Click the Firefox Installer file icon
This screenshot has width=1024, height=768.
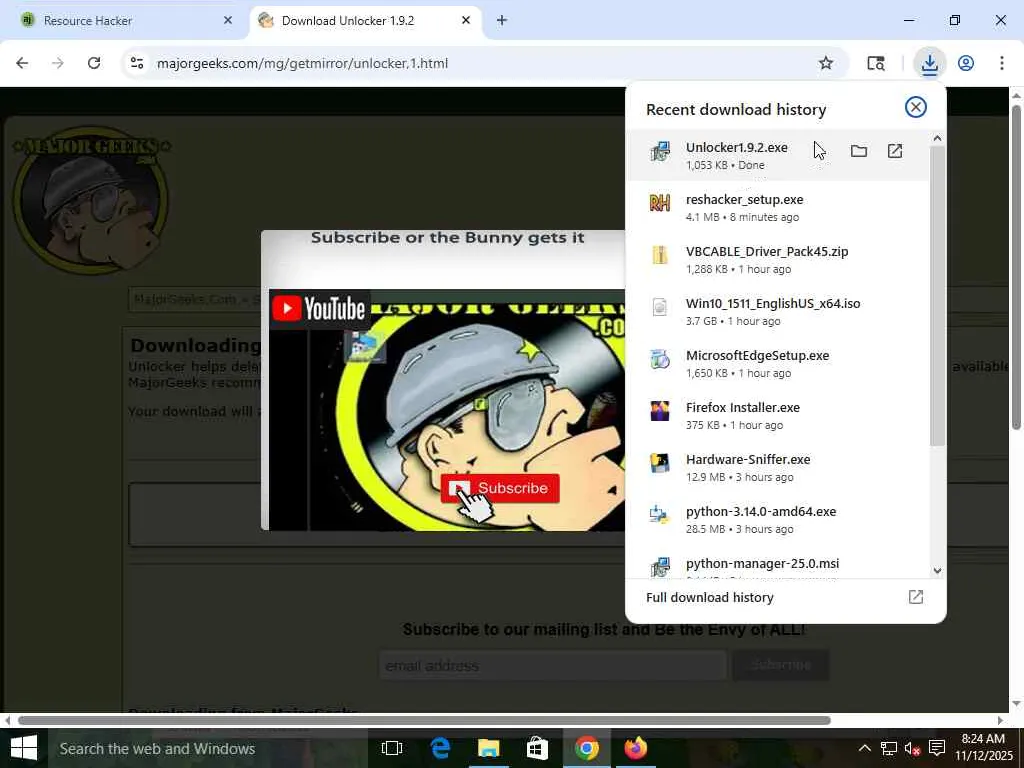click(660, 411)
